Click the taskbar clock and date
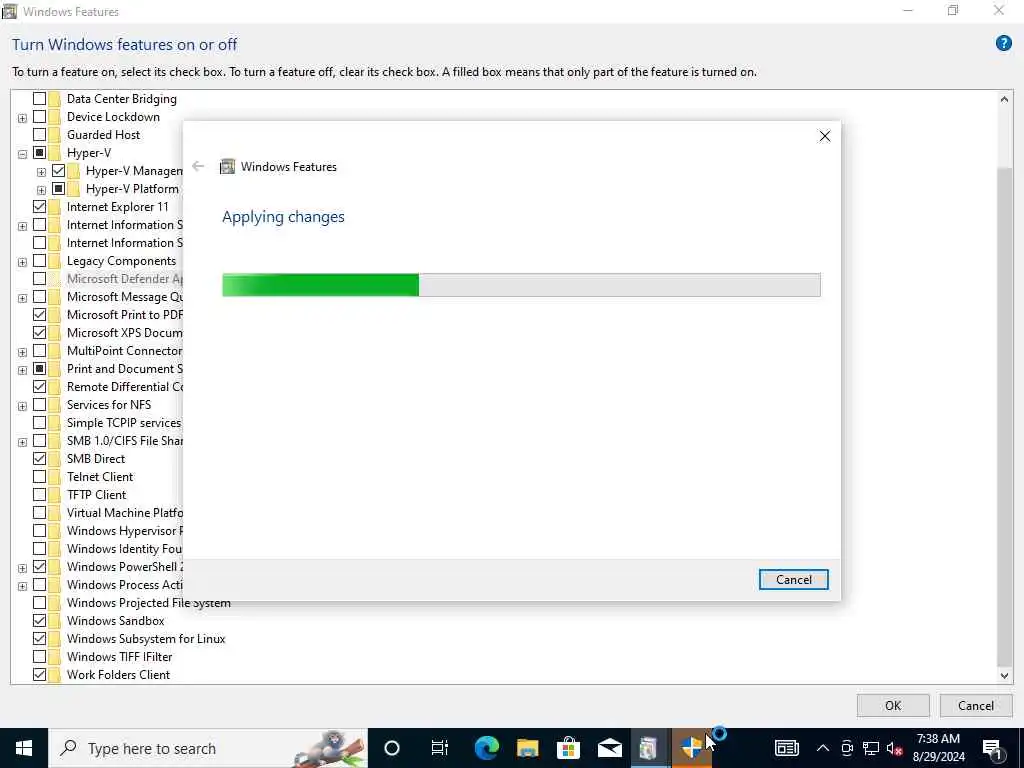The height and width of the screenshot is (768, 1024). click(x=938, y=748)
